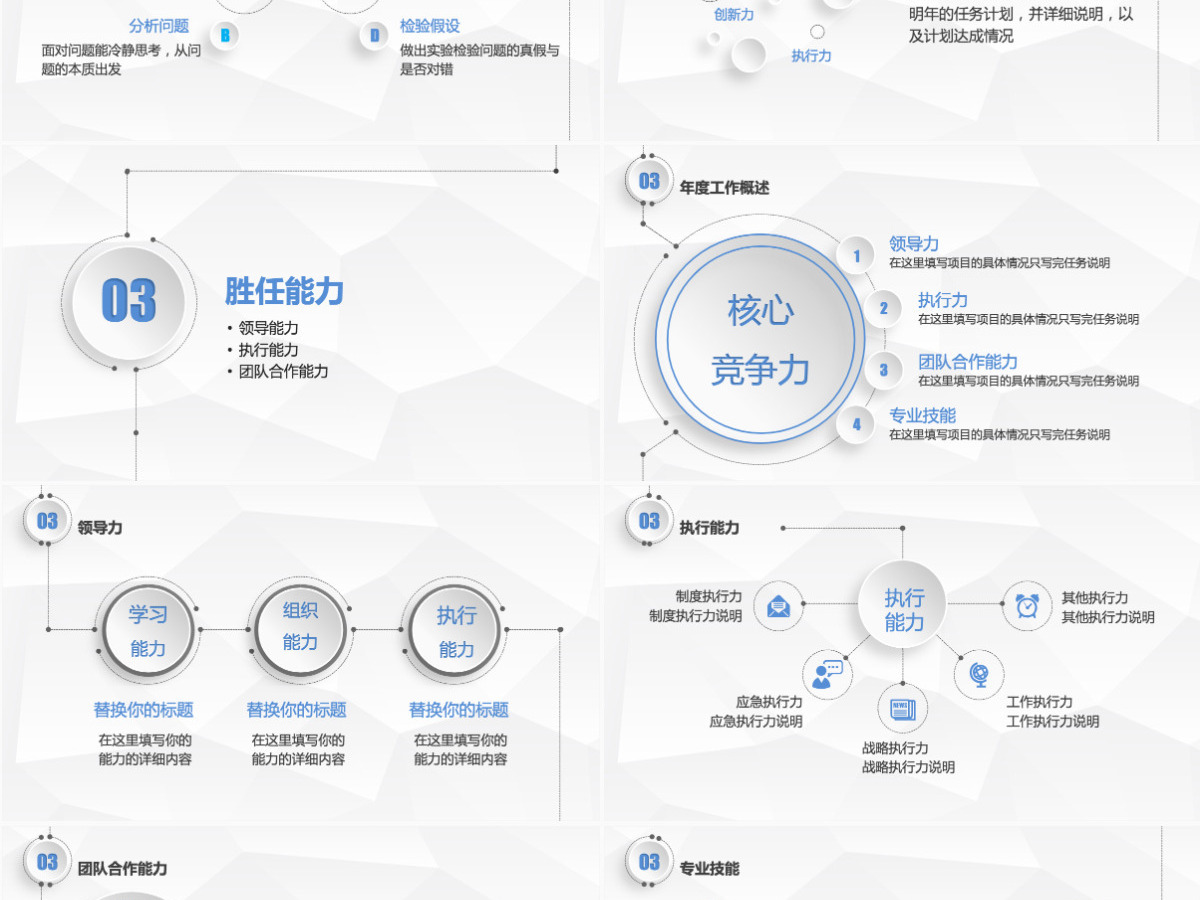Viewport: 1200px width, 900px height.
Task: Click description line under blue 领导力
Action: (x=999, y=263)
